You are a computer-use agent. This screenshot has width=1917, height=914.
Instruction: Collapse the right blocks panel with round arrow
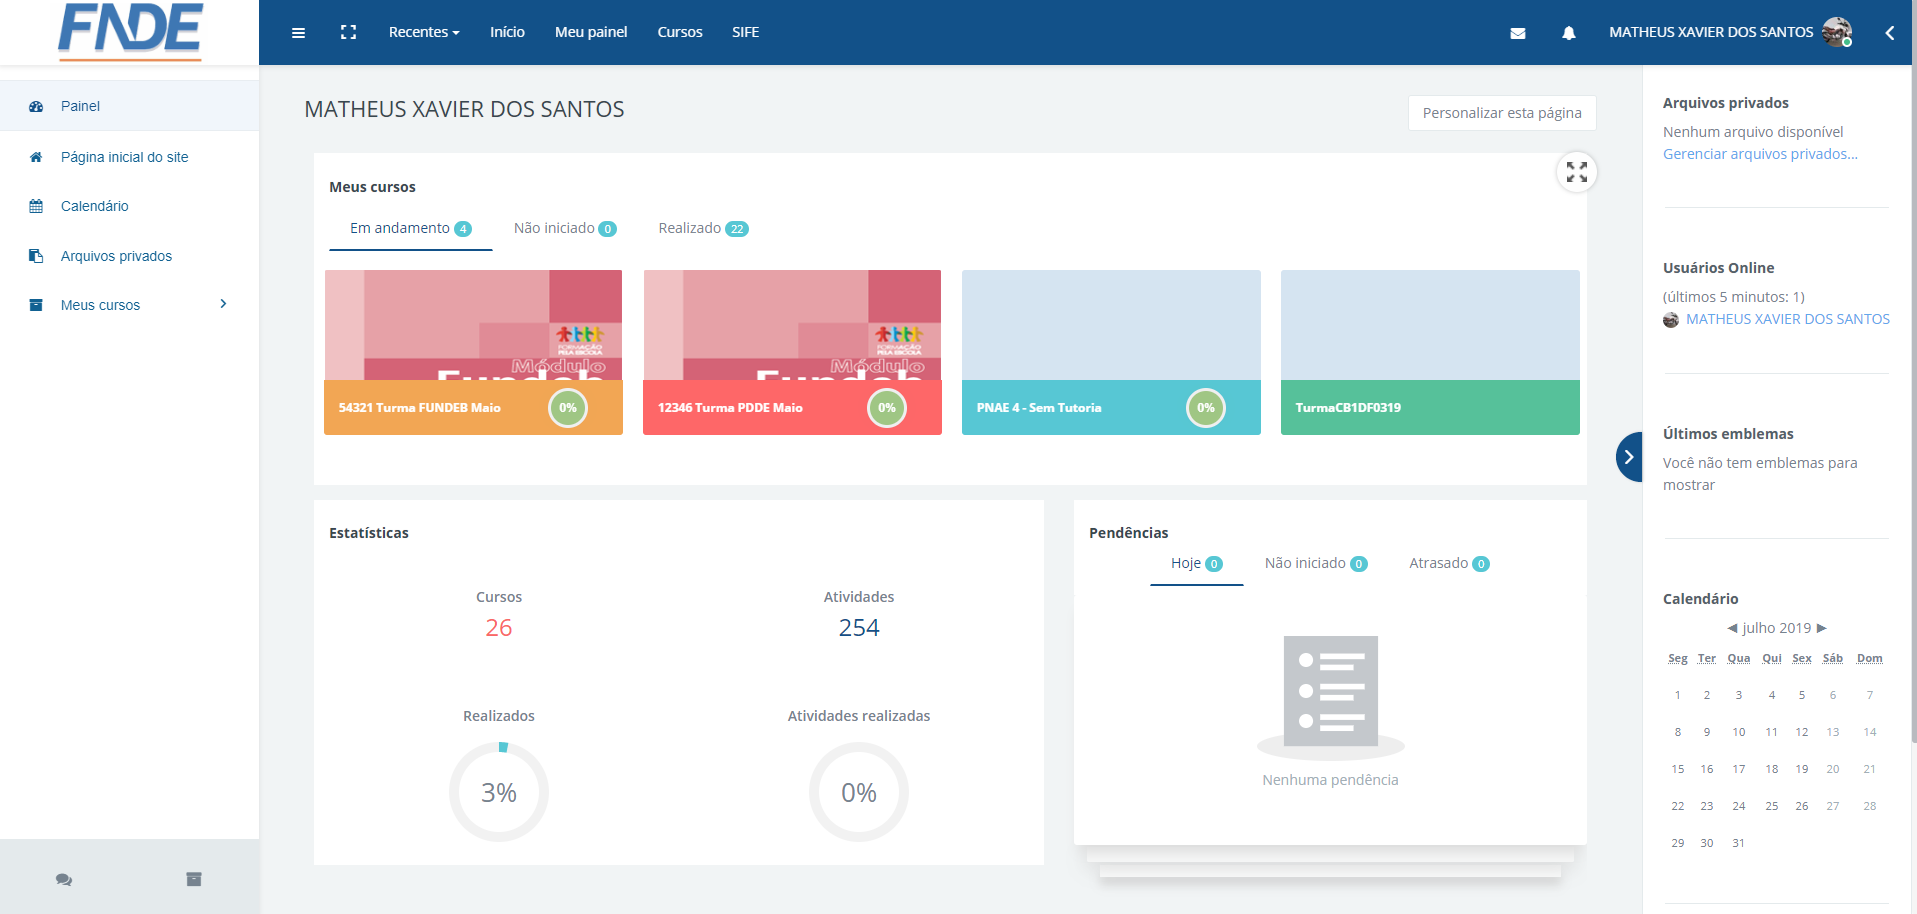pyautogui.click(x=1629, y=457)
